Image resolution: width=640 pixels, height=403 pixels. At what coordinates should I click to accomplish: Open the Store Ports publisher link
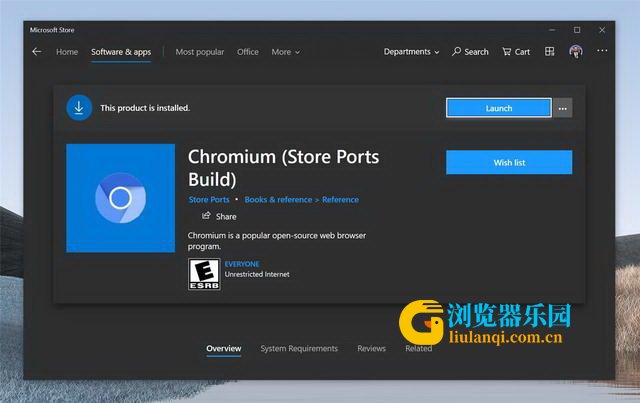(209, 200)
